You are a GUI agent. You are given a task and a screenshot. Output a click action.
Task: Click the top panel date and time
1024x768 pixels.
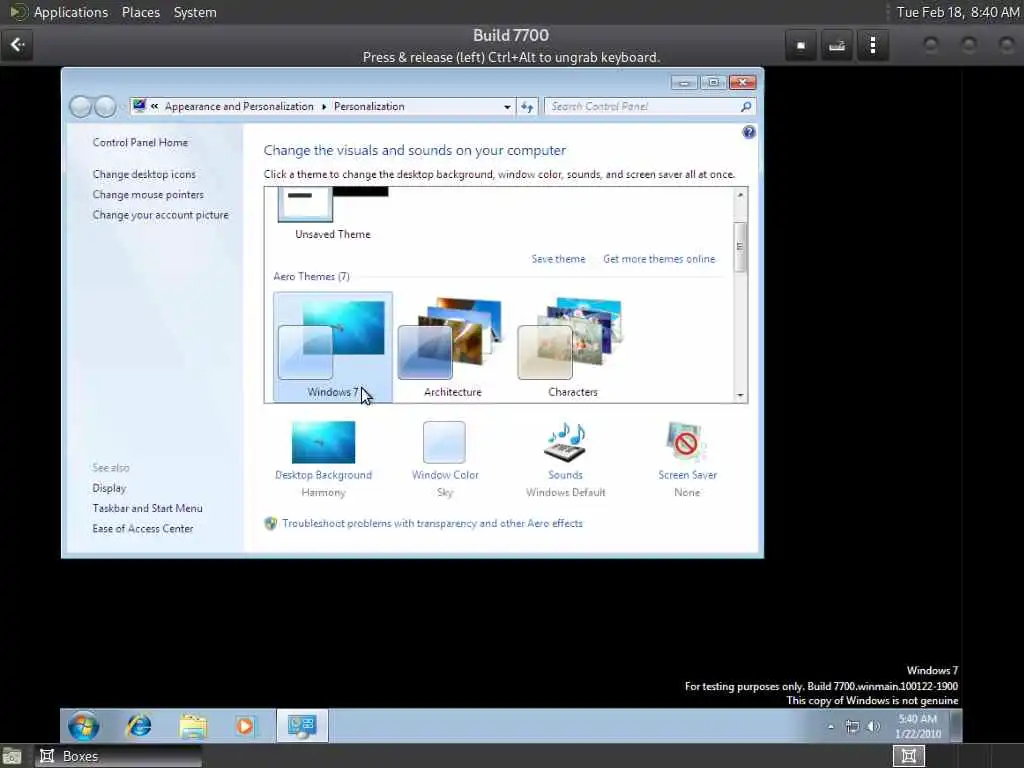tap(957, 12)
